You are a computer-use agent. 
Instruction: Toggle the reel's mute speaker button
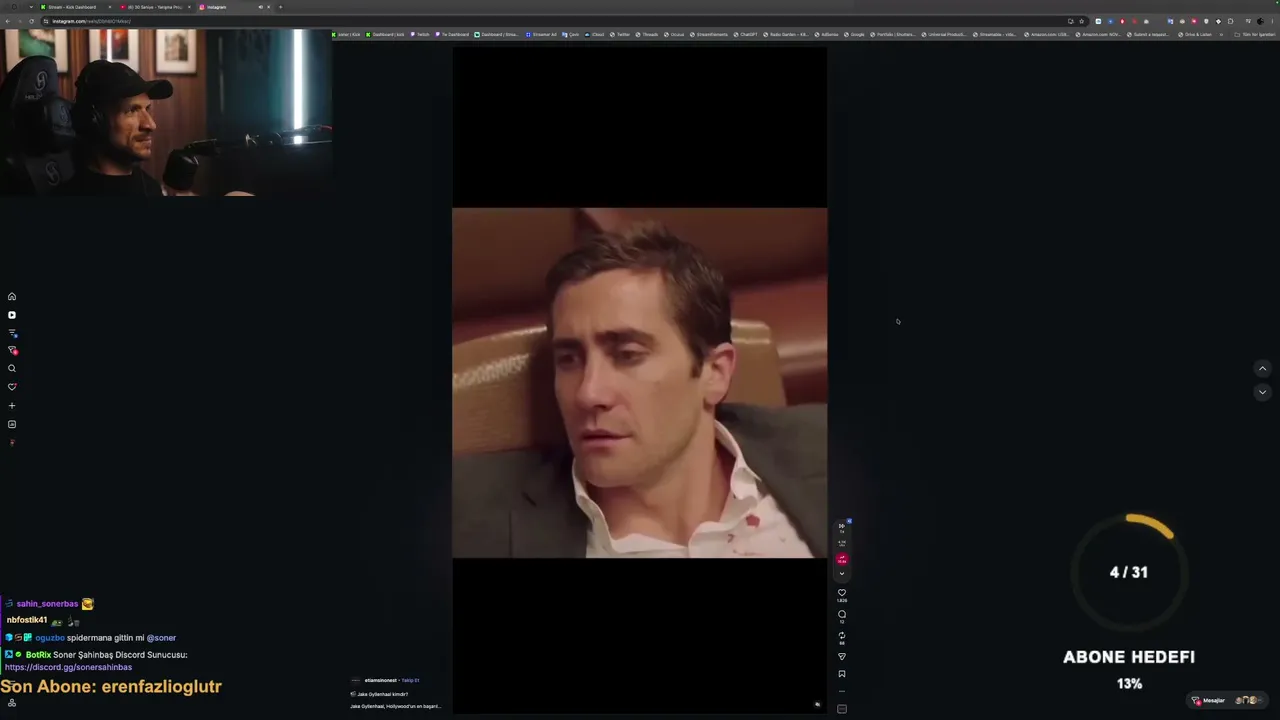(817, 705)
